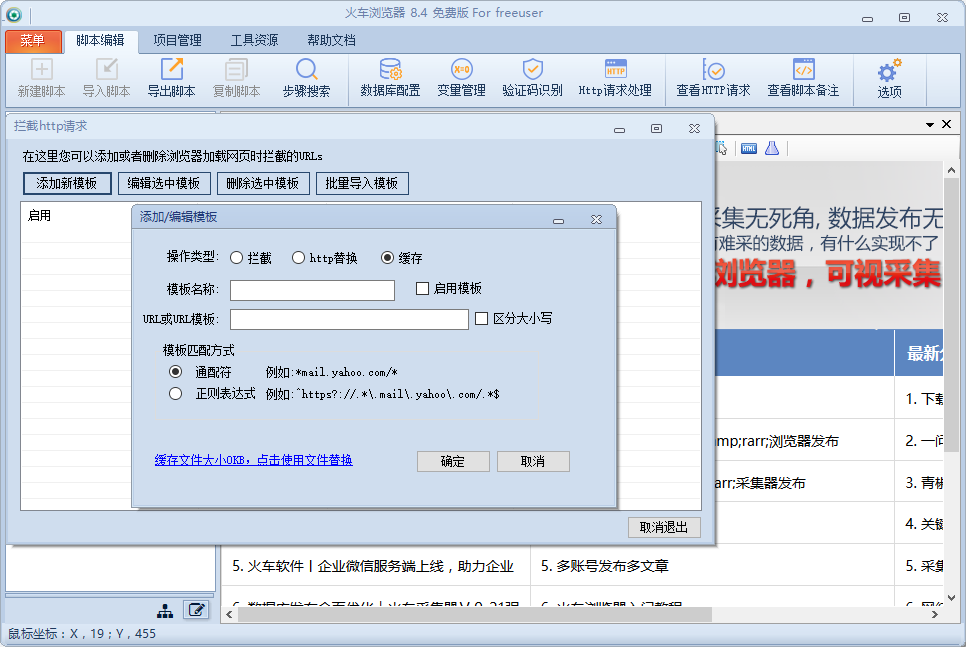Screen dimensions: 966x647
Task: Click the flask test icon in browser toolbar
Action: [x=772, y=148]
